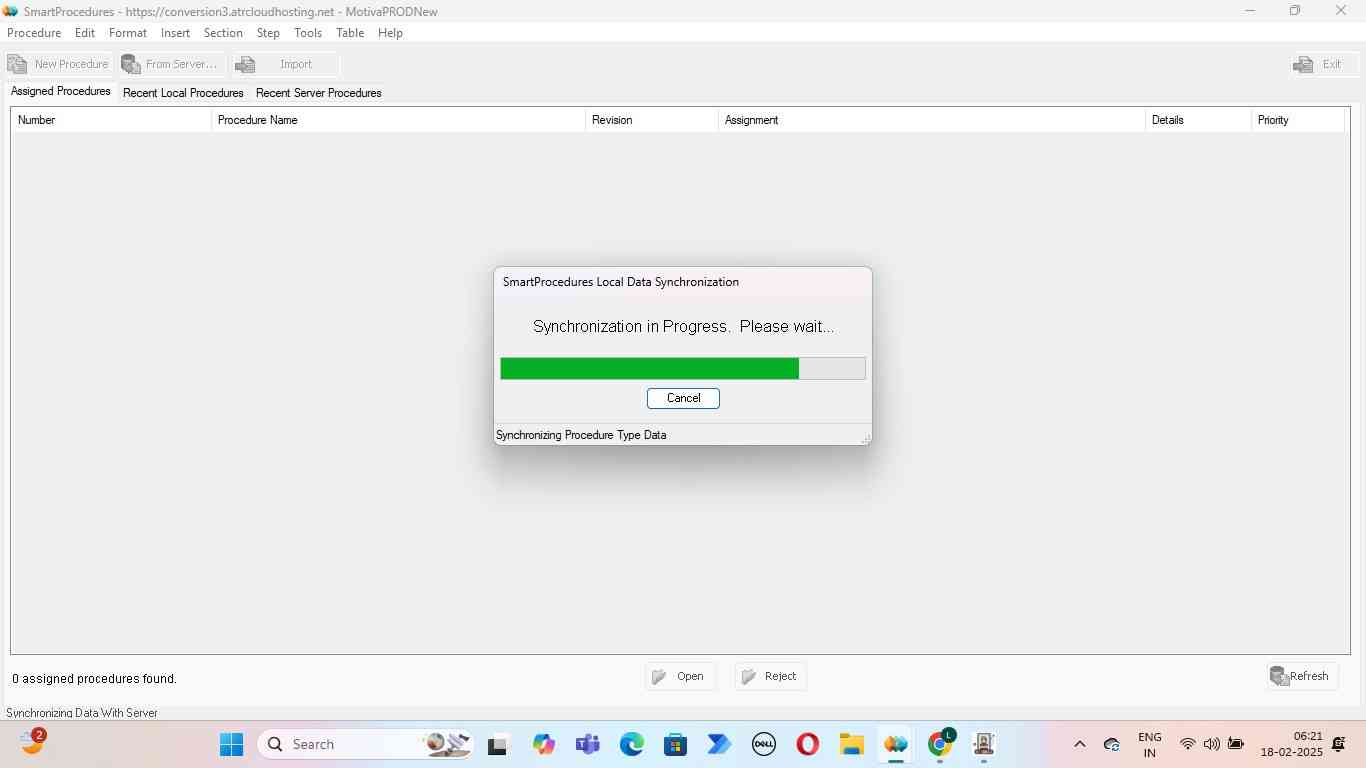Open the Windows Start menu
The image size is (1366, 768).
(x=231, y=744)
